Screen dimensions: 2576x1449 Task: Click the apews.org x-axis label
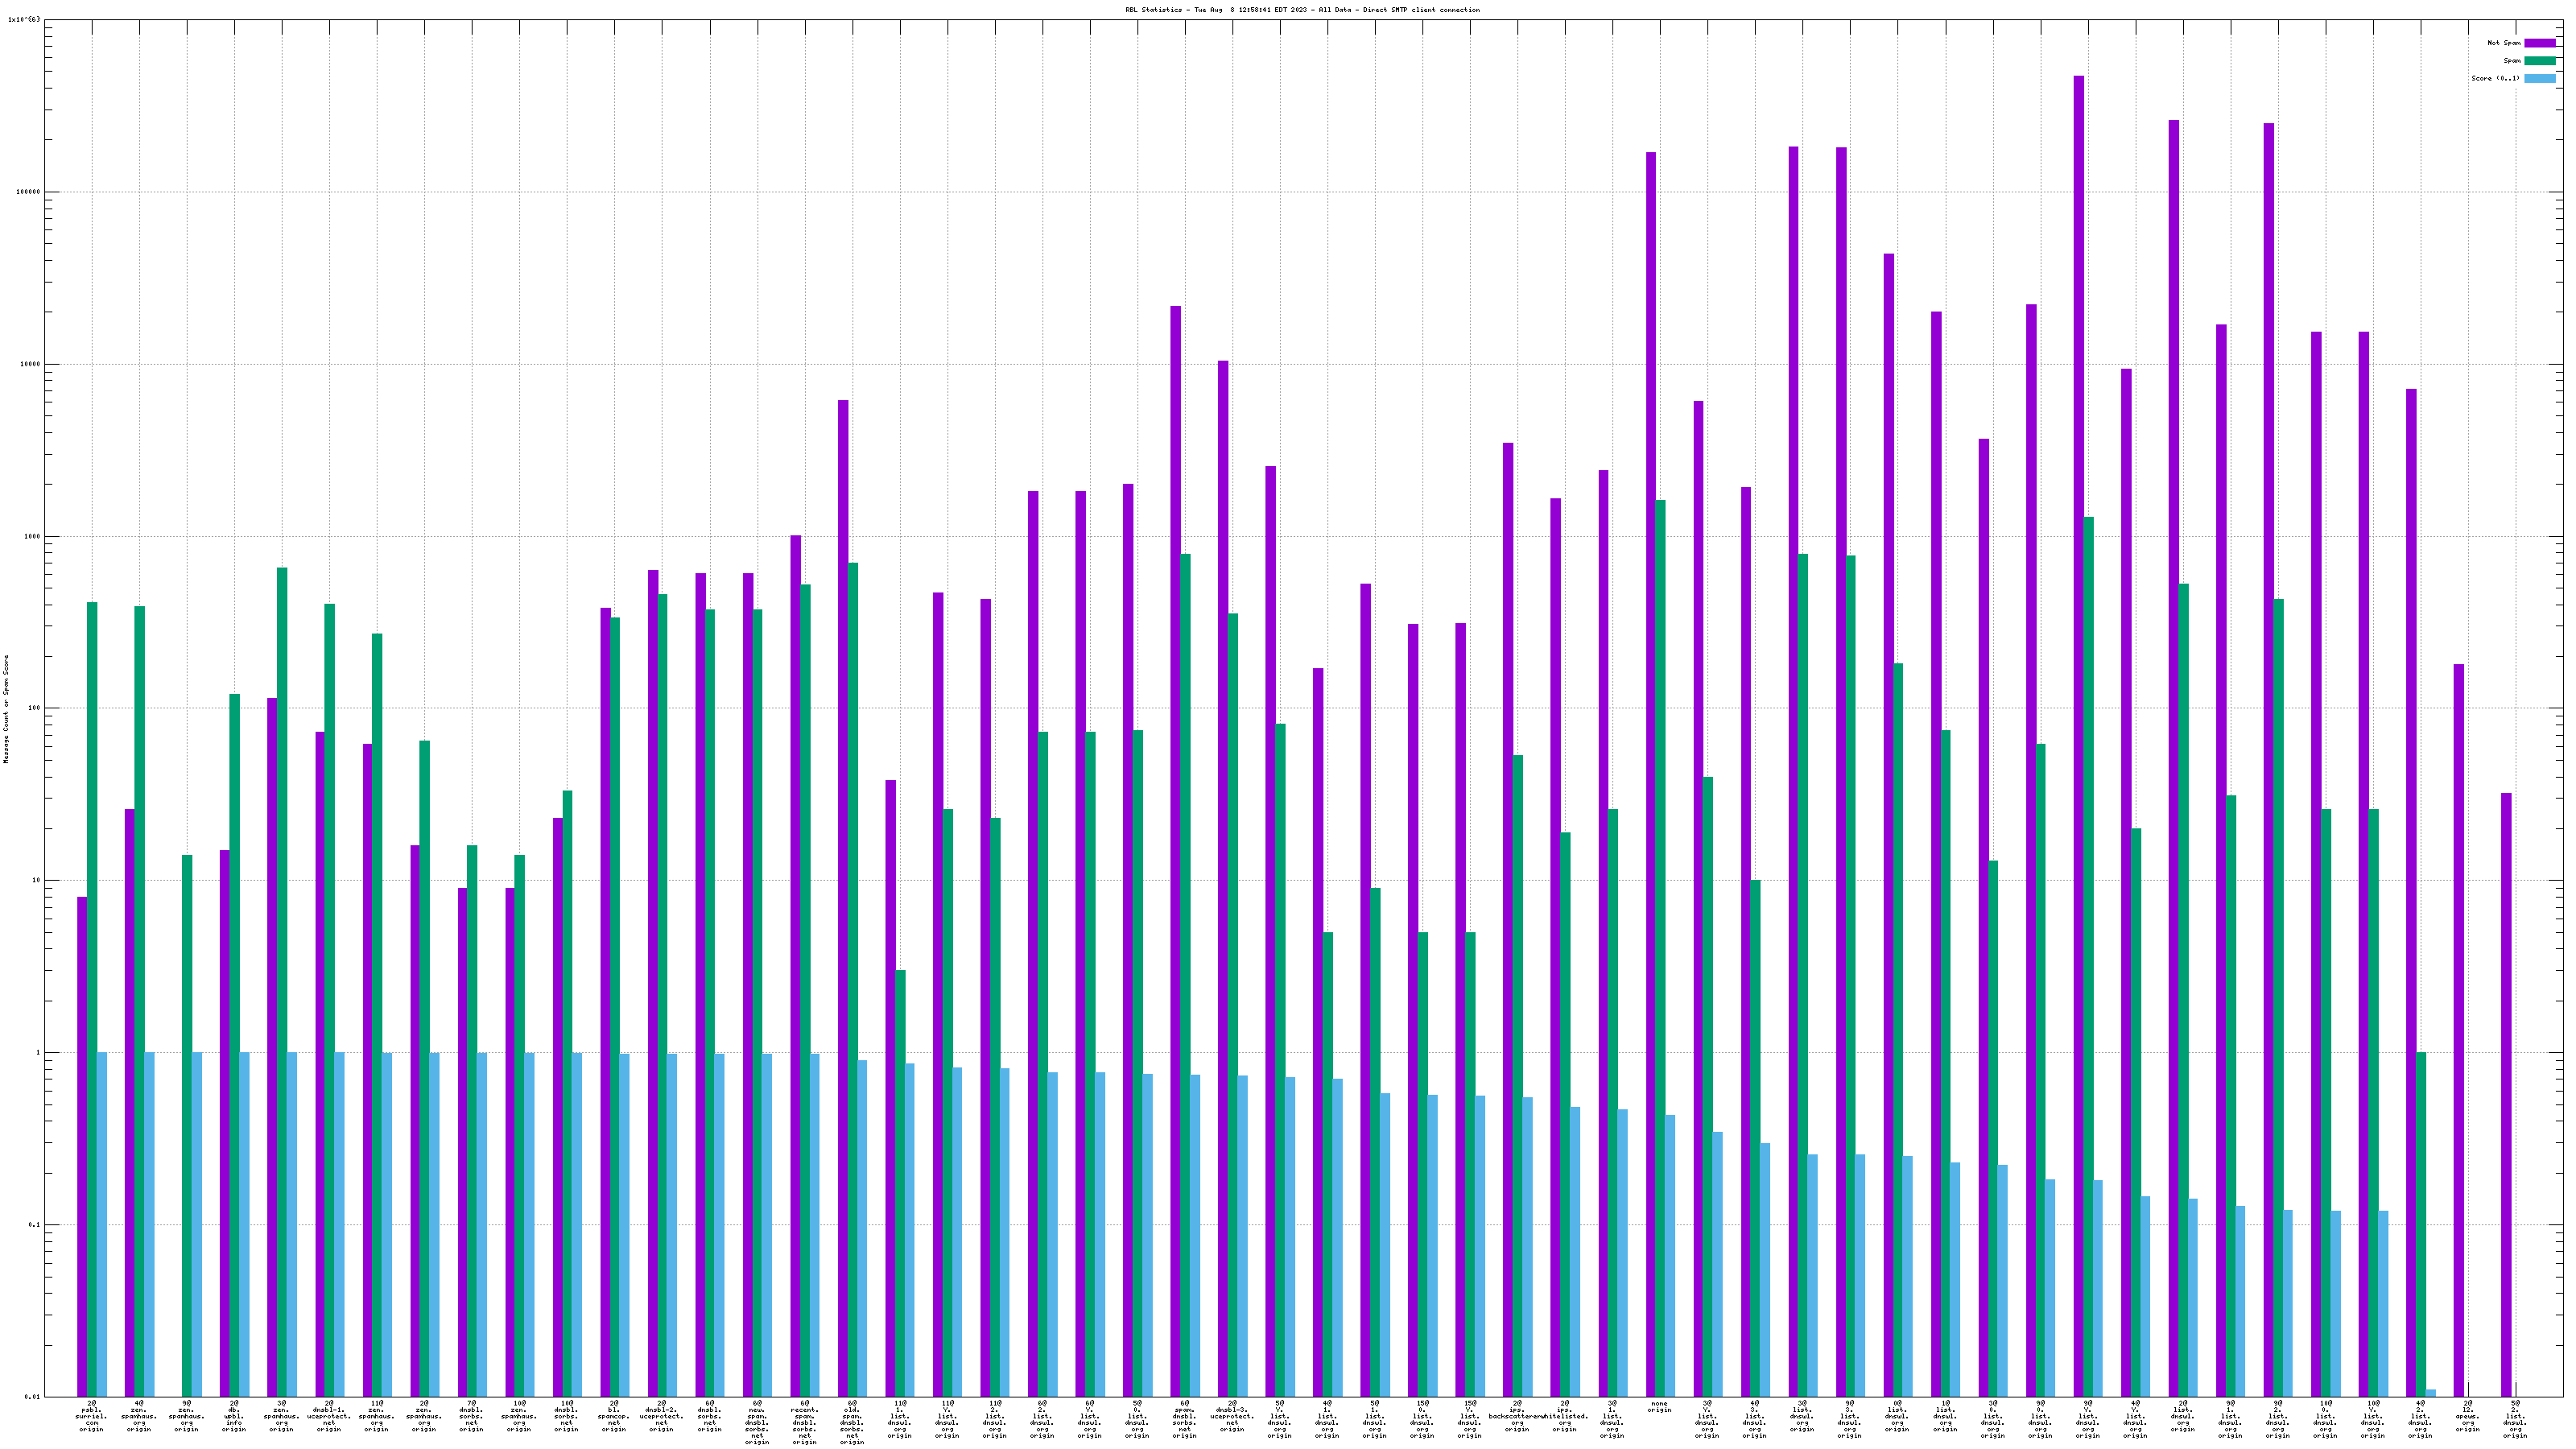coord(2467,1416)
